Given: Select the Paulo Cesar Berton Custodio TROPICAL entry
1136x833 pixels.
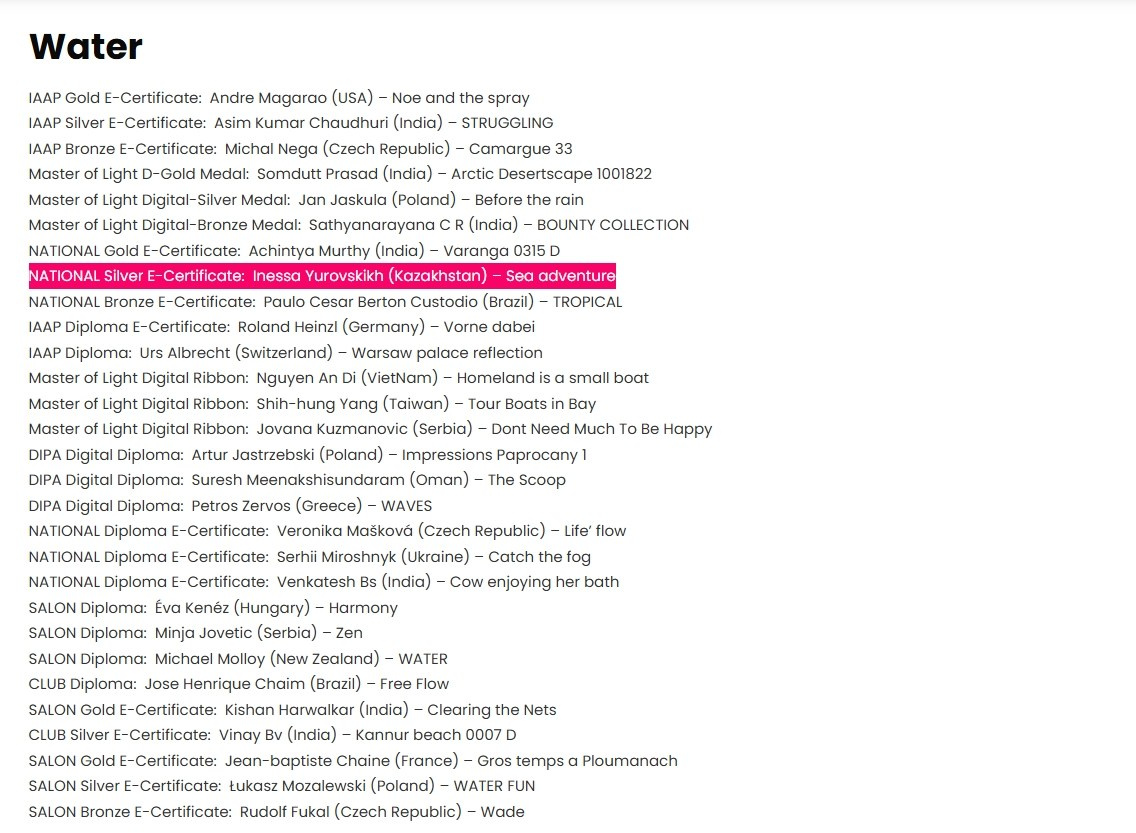Looking at the screenshot, I should 325,302.
